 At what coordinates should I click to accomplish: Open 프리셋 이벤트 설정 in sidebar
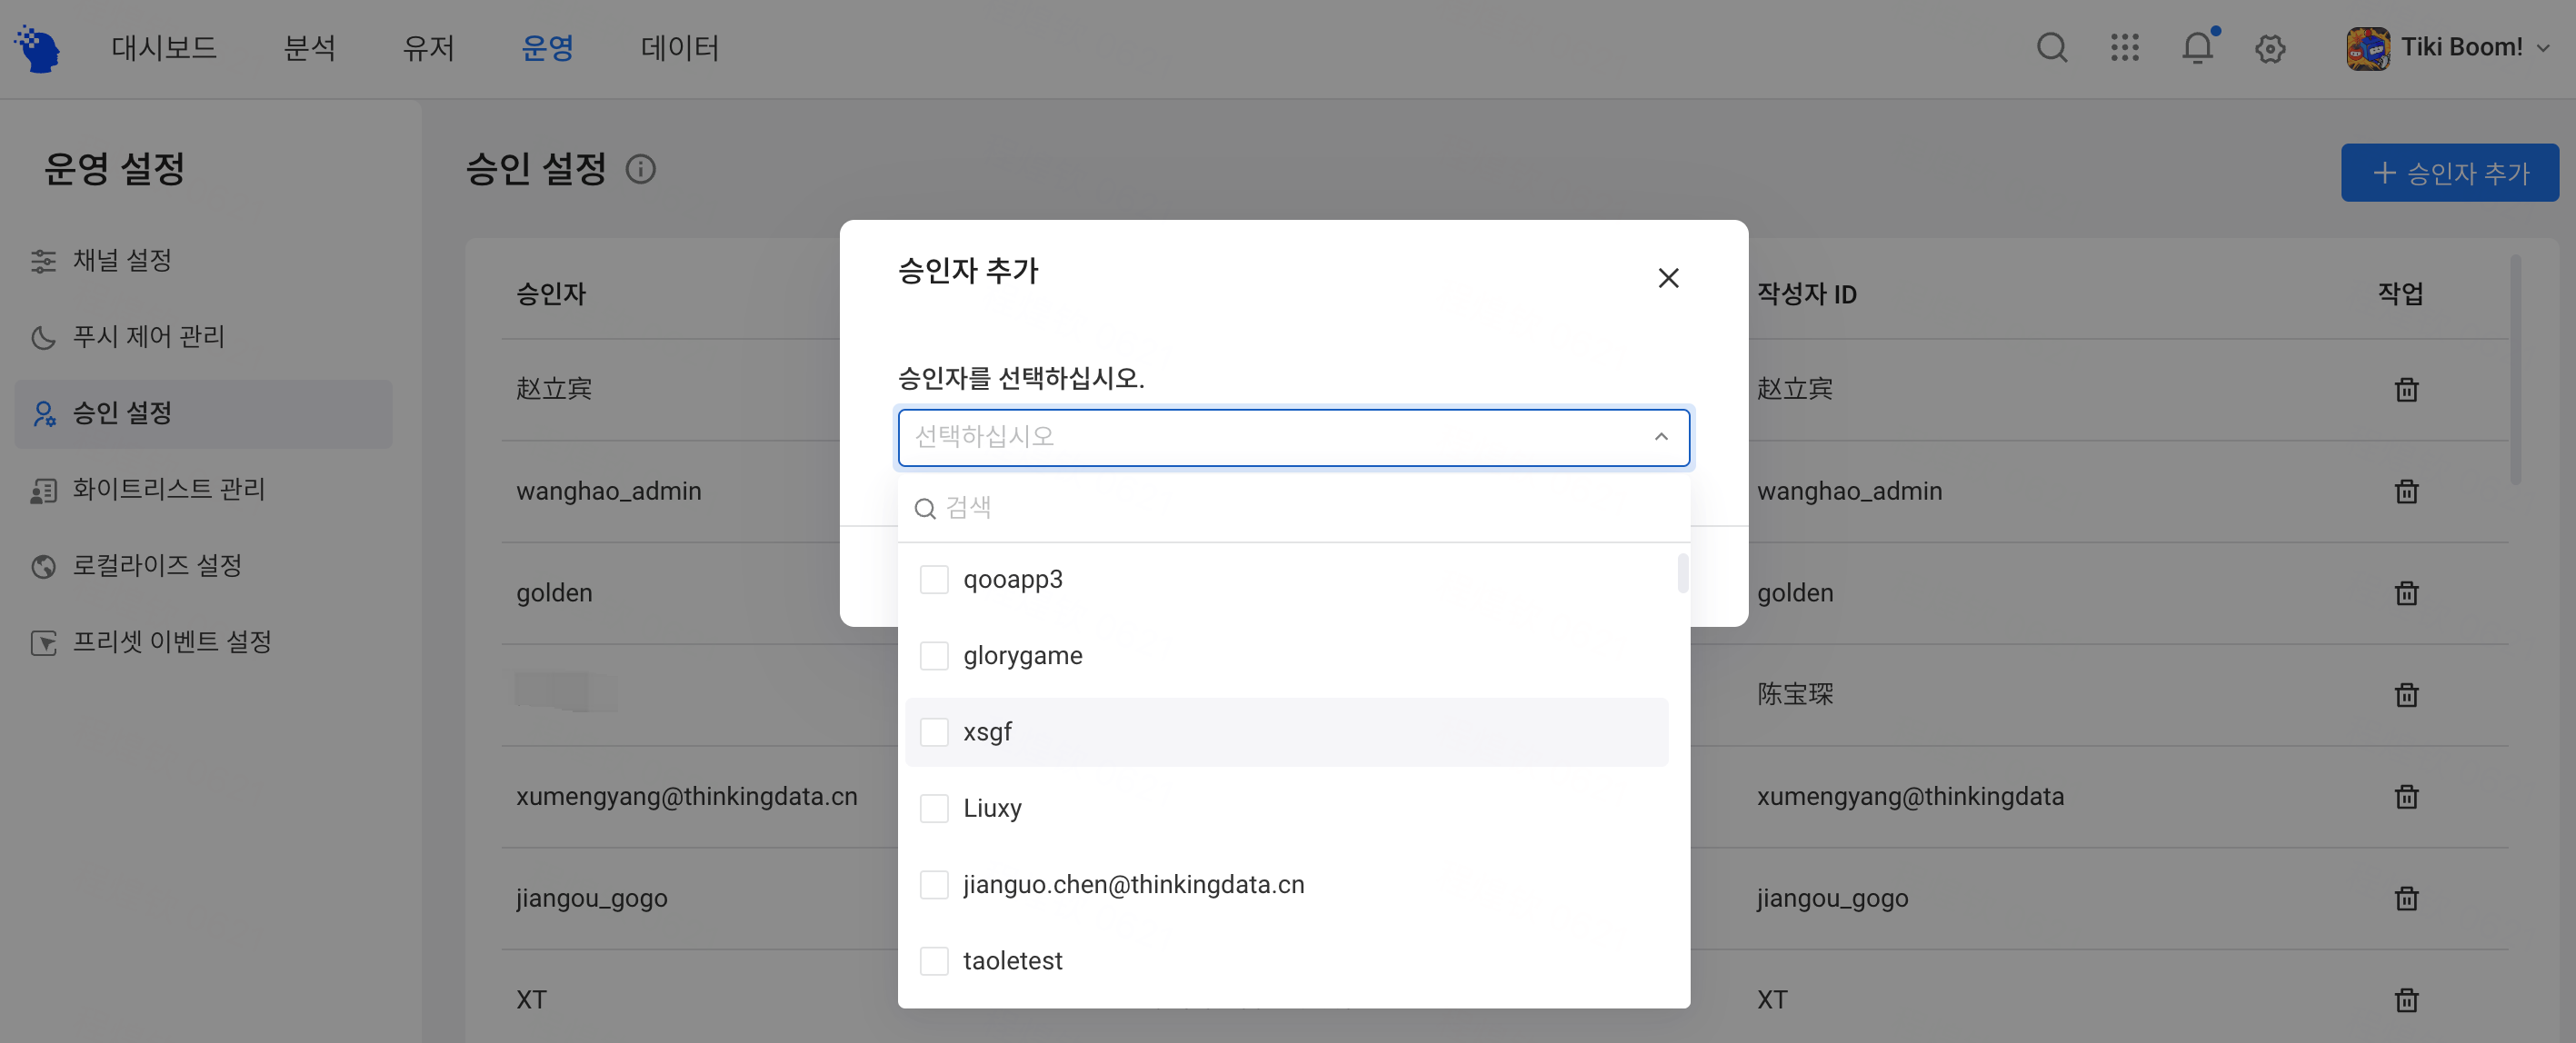coord(203,643)
